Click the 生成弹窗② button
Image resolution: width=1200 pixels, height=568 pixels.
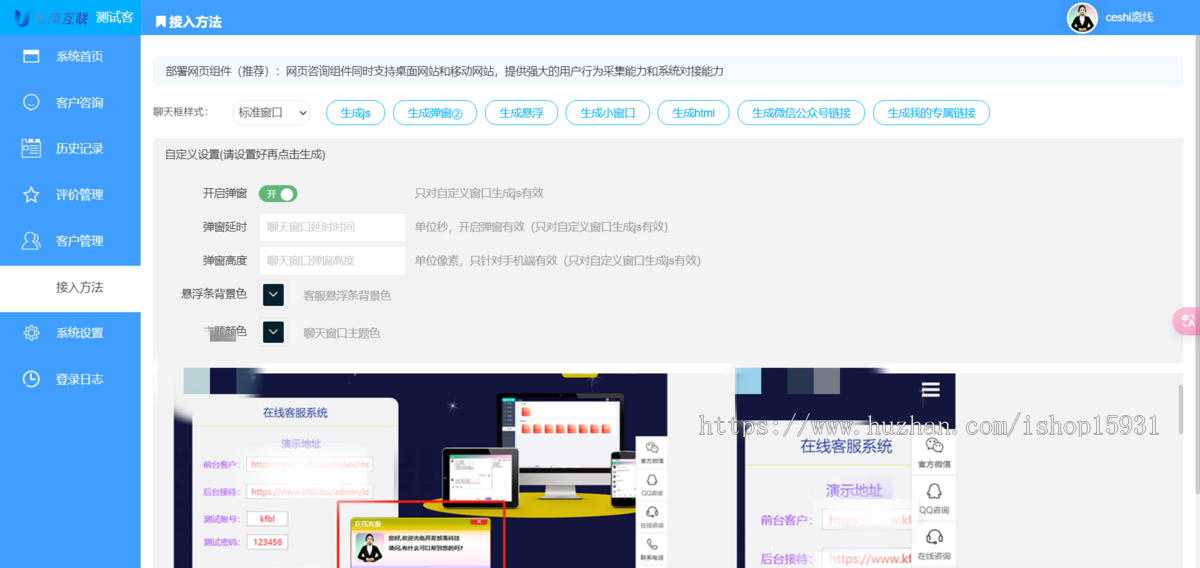tap(435, 113)
